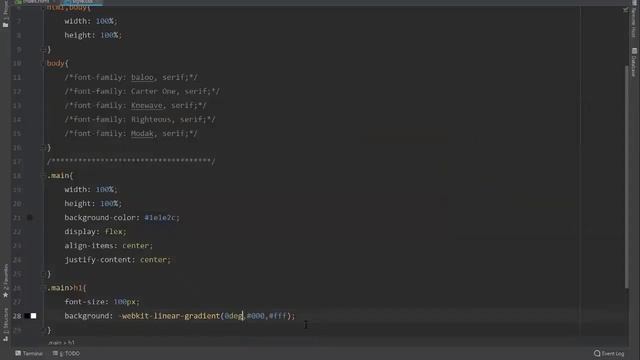Click on '-webkit-linear-gradient' text
Viewport: 640px width, 360px height.
[169, 316]
